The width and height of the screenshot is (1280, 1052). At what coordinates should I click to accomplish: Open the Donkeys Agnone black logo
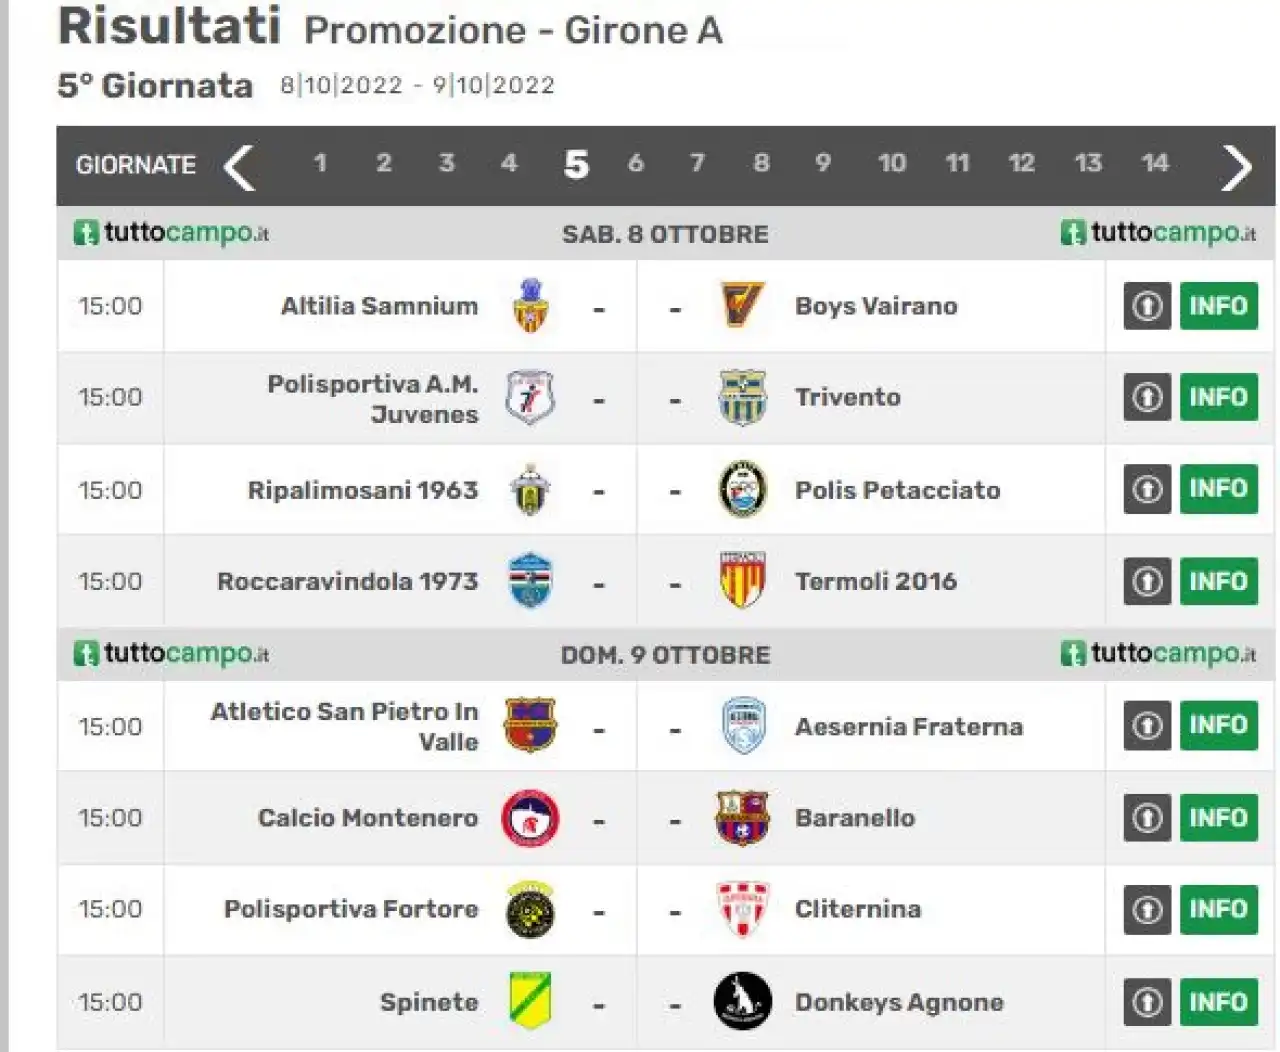(x=742, y=1001)
